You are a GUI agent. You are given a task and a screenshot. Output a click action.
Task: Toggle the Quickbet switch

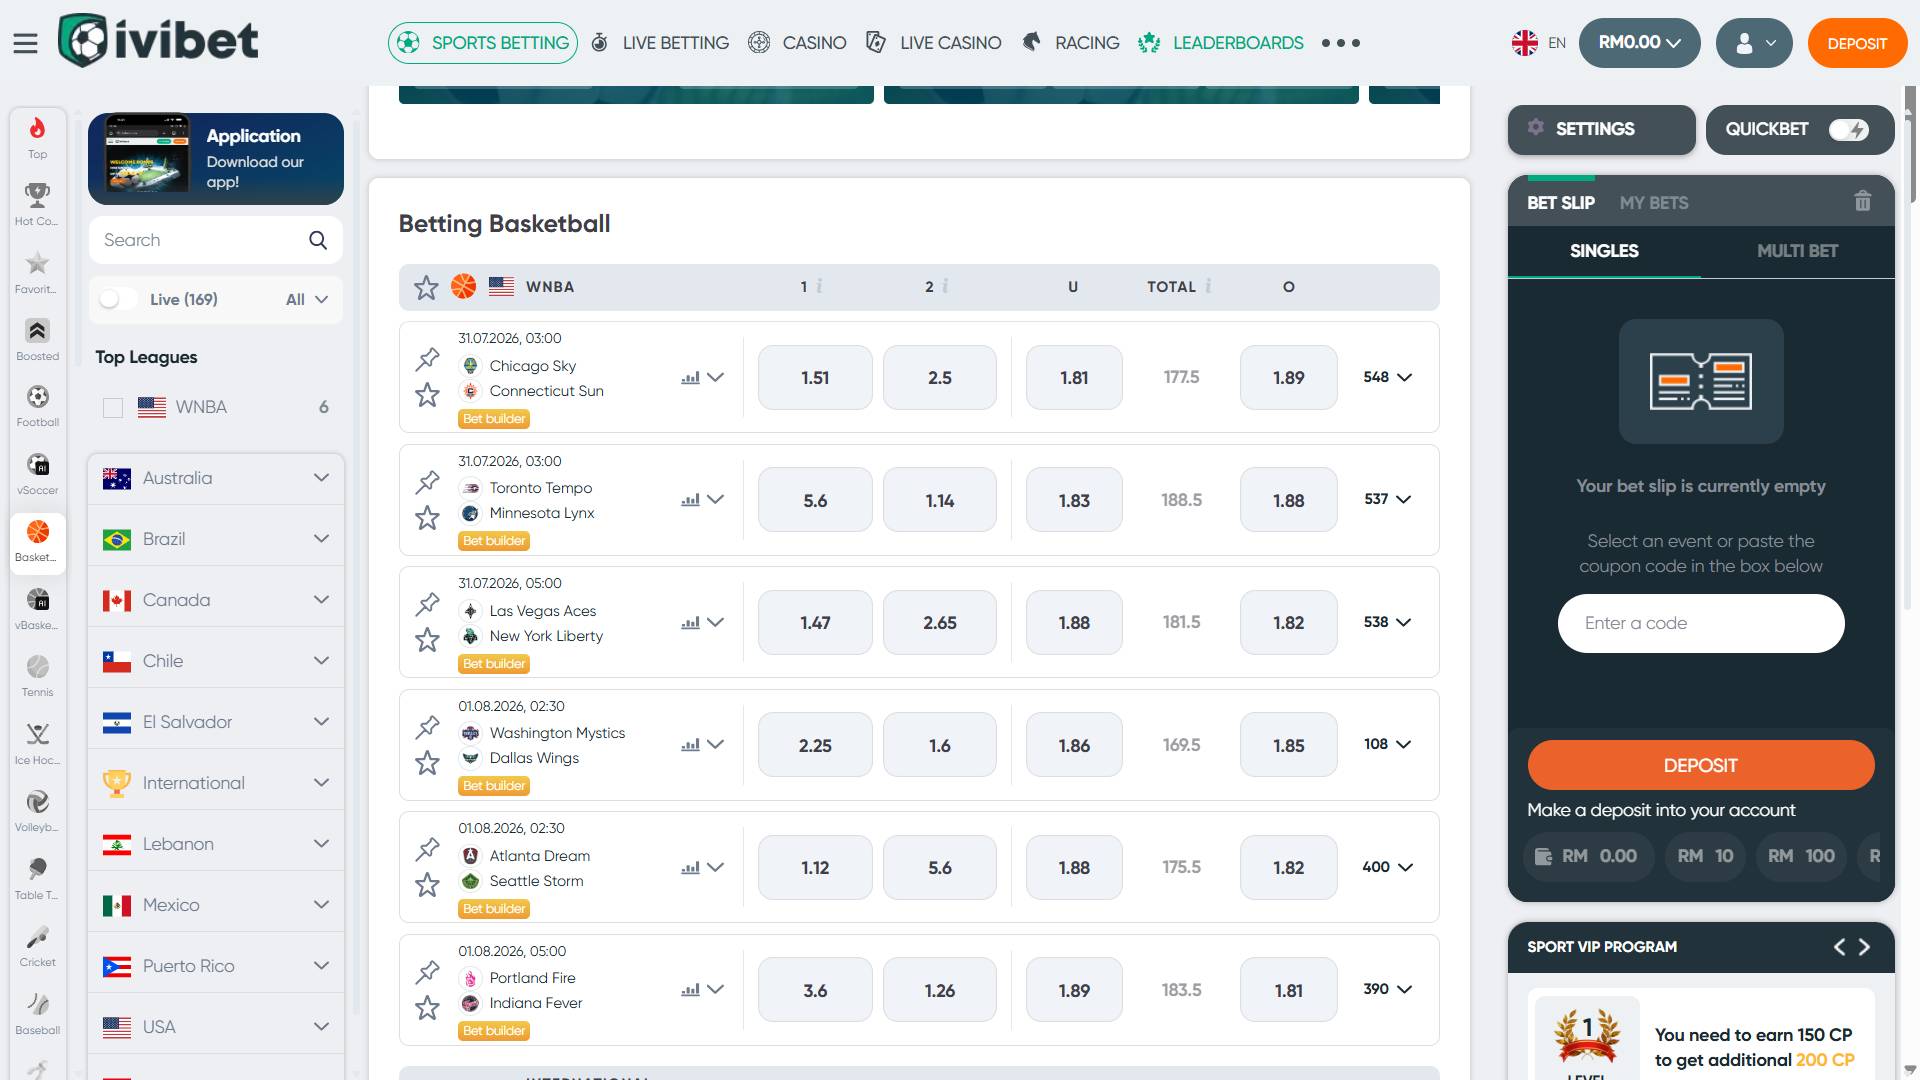[x=1849, y=130]
